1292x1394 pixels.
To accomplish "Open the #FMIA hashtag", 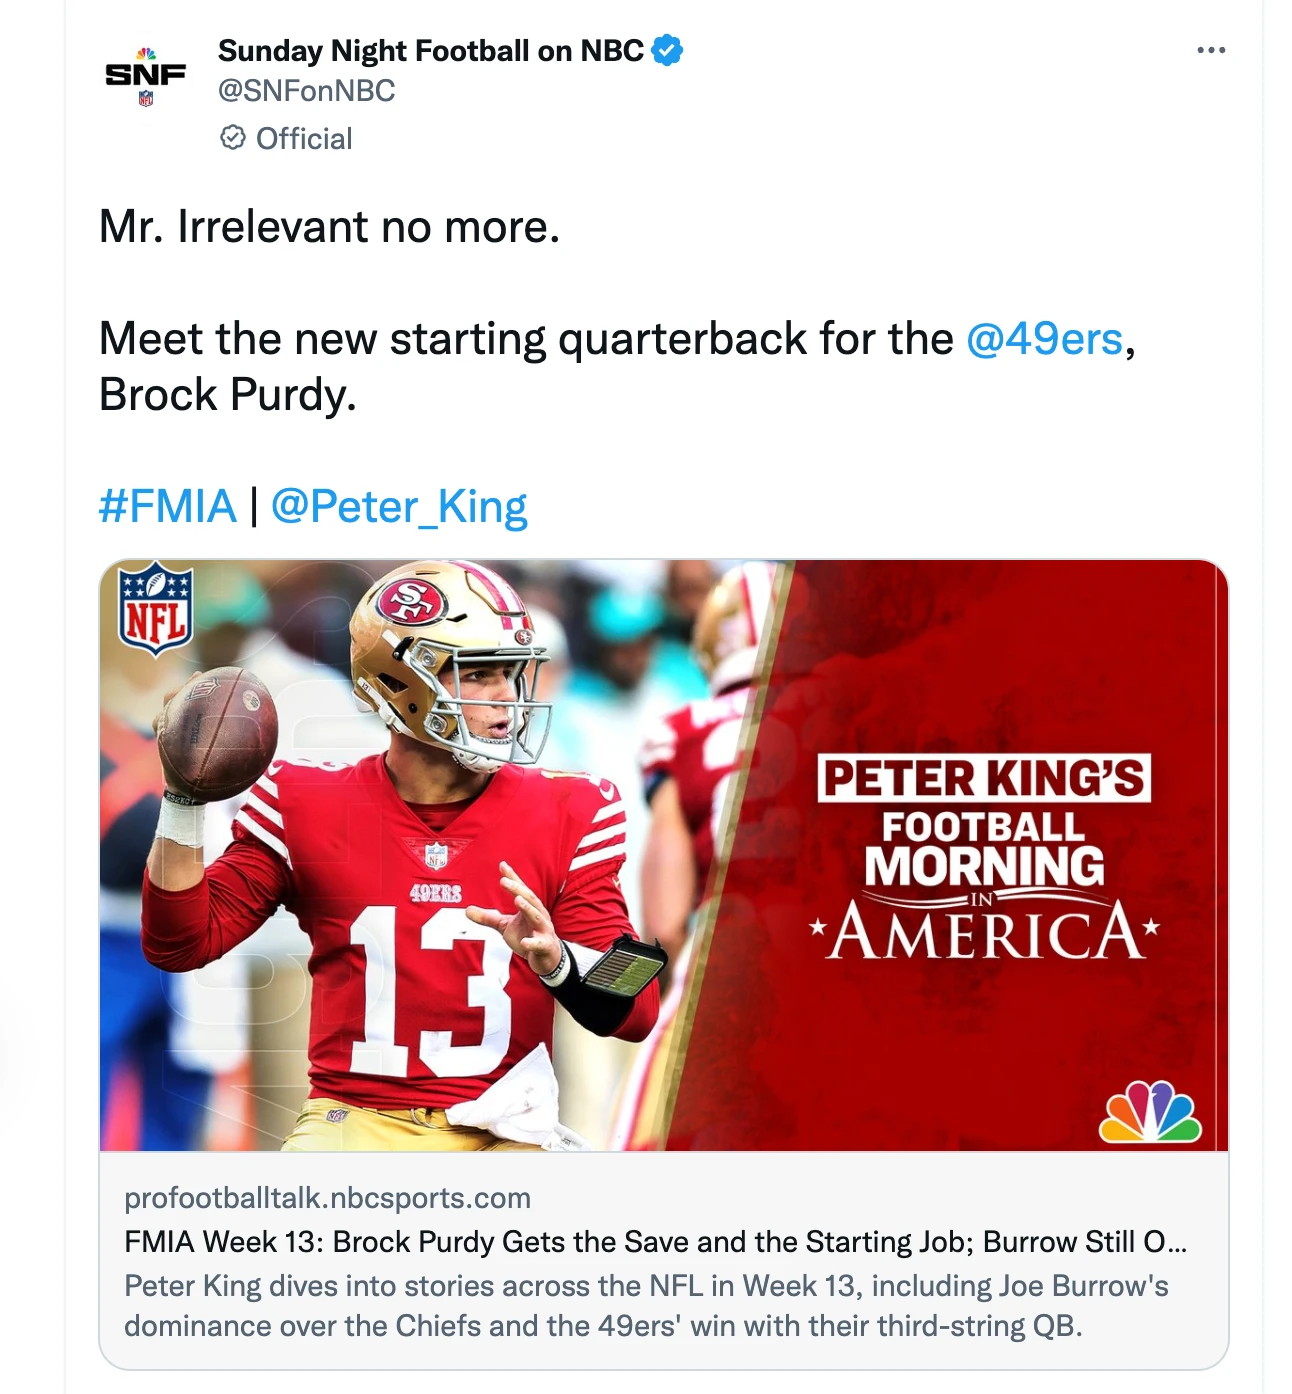I will pyautogui.click(x=167, y=506).
